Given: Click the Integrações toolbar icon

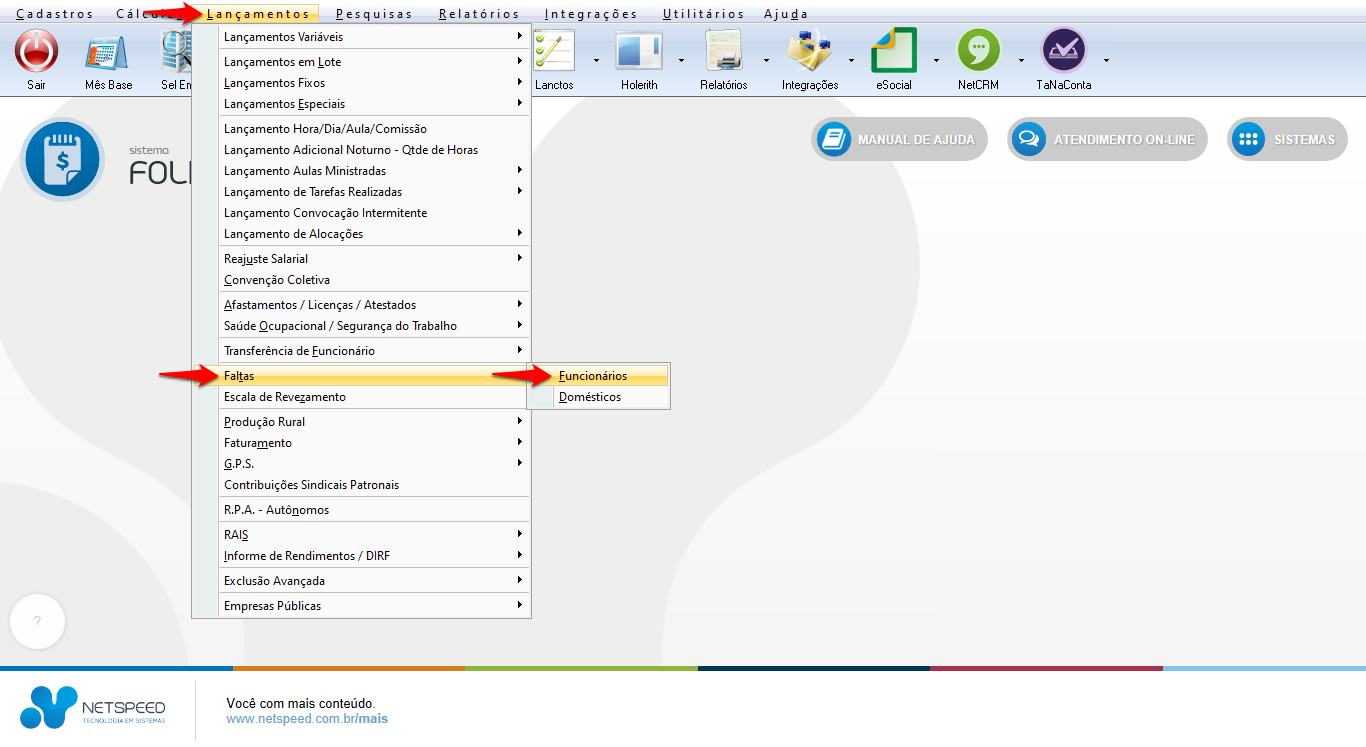Looking at the screenshot, I should (809, 51).
